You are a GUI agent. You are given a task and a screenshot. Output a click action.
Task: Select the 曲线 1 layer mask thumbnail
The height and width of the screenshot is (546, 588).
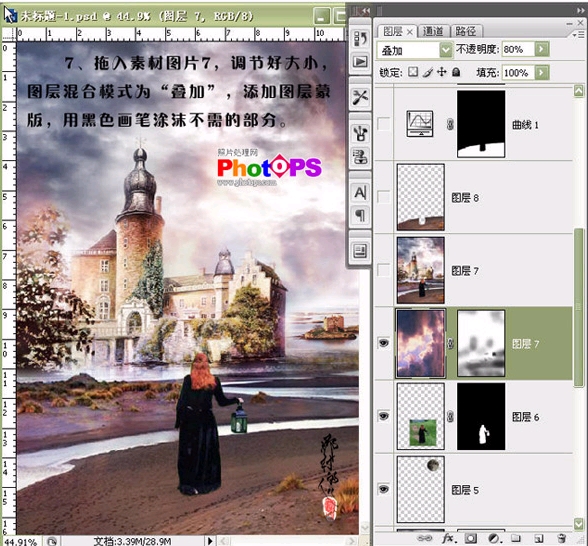[481, 124]
